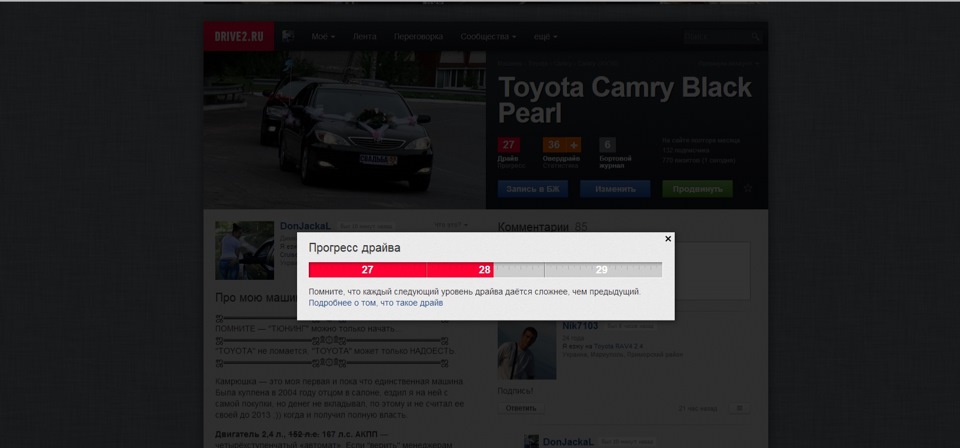Open the Лента menu item
The height and width of the screenshot is (448, 960).
pyautogui.click(x=364, y=37)
